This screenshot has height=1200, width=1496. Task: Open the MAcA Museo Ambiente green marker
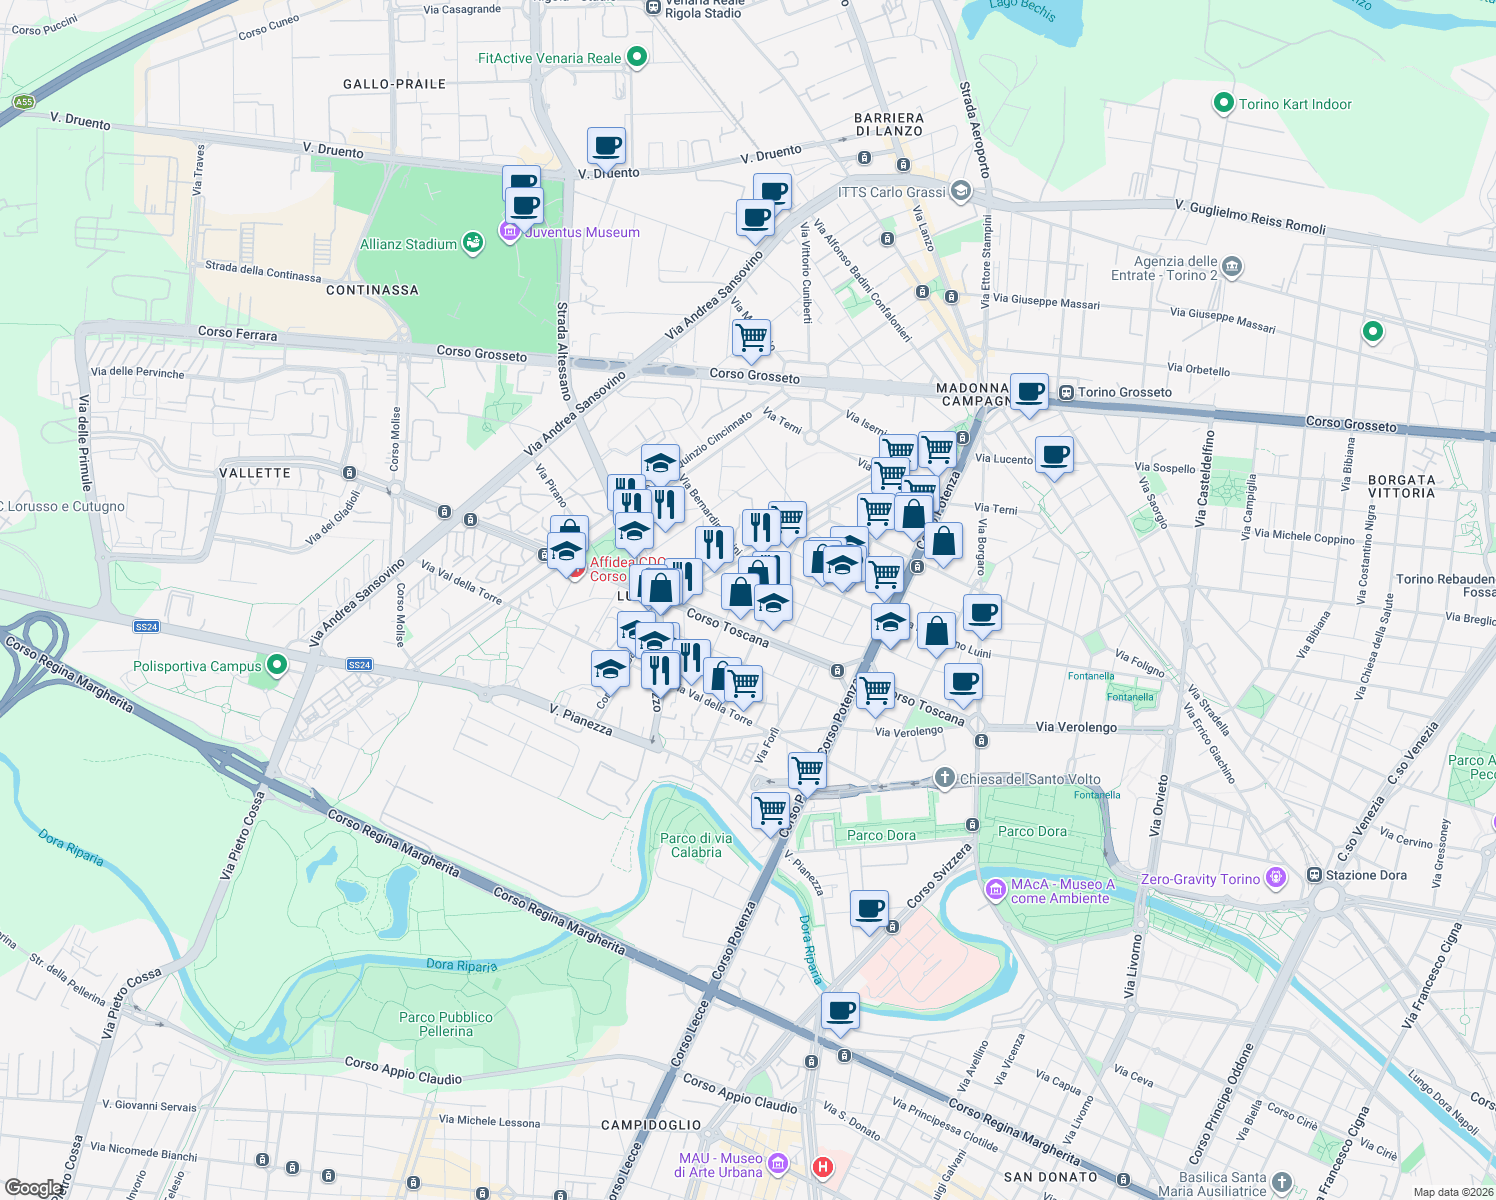pyautogui.click(x=995, y=889)
